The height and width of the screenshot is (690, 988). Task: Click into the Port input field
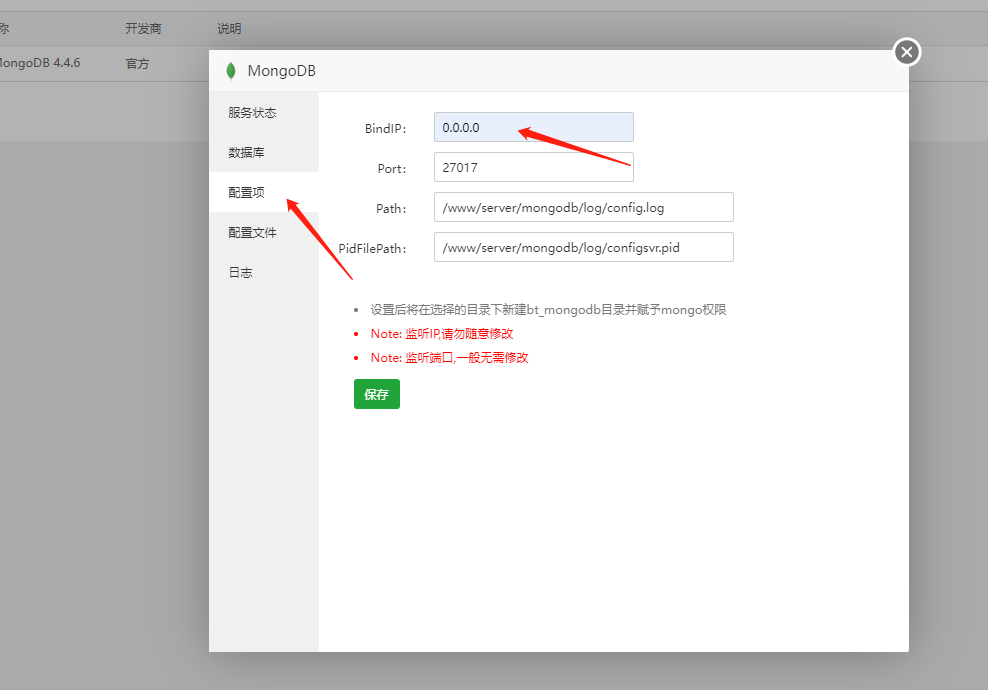[534, 167]
